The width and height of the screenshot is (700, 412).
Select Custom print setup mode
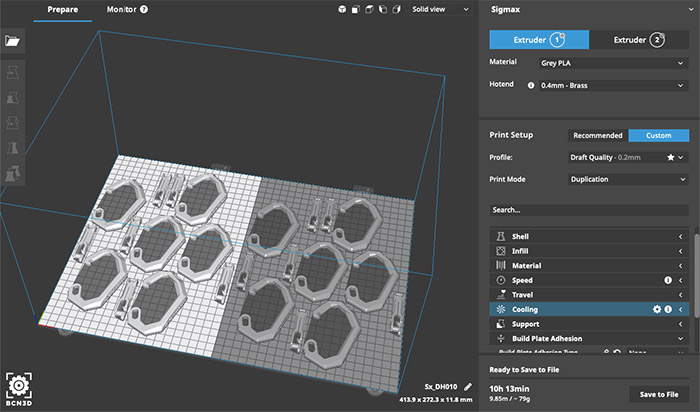click(658, 136)
